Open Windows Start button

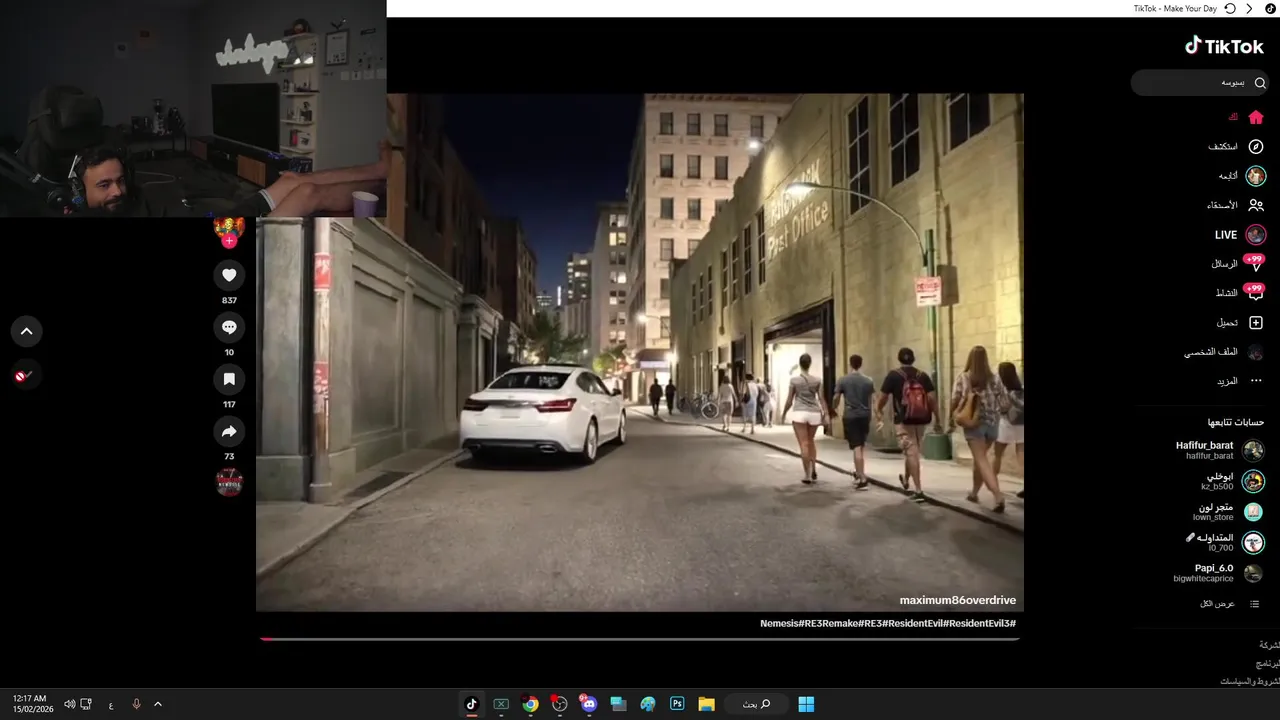point(806,704)
